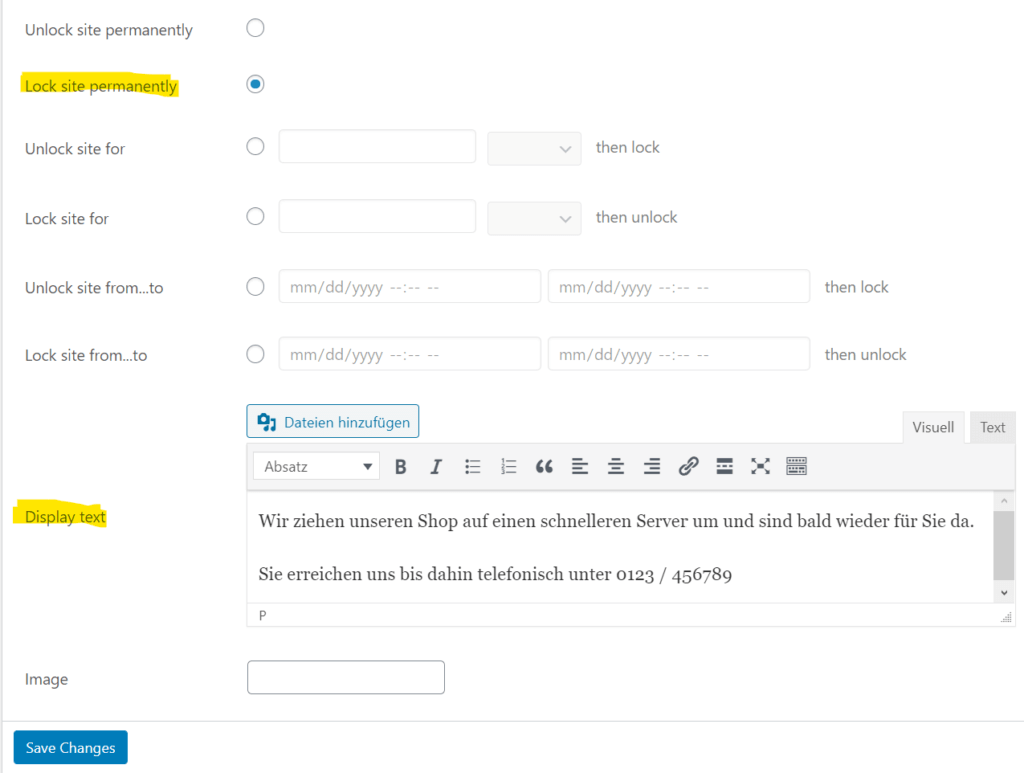Switch to the Text editor tab
1024x773 pixels.
pos(992,427)
